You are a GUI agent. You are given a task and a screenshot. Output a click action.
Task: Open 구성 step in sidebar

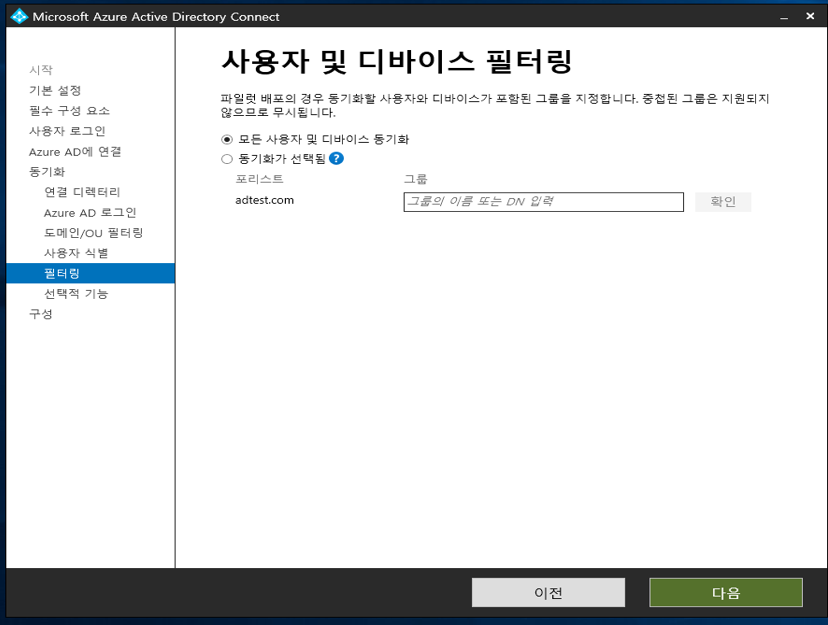(x=41, y=314)
